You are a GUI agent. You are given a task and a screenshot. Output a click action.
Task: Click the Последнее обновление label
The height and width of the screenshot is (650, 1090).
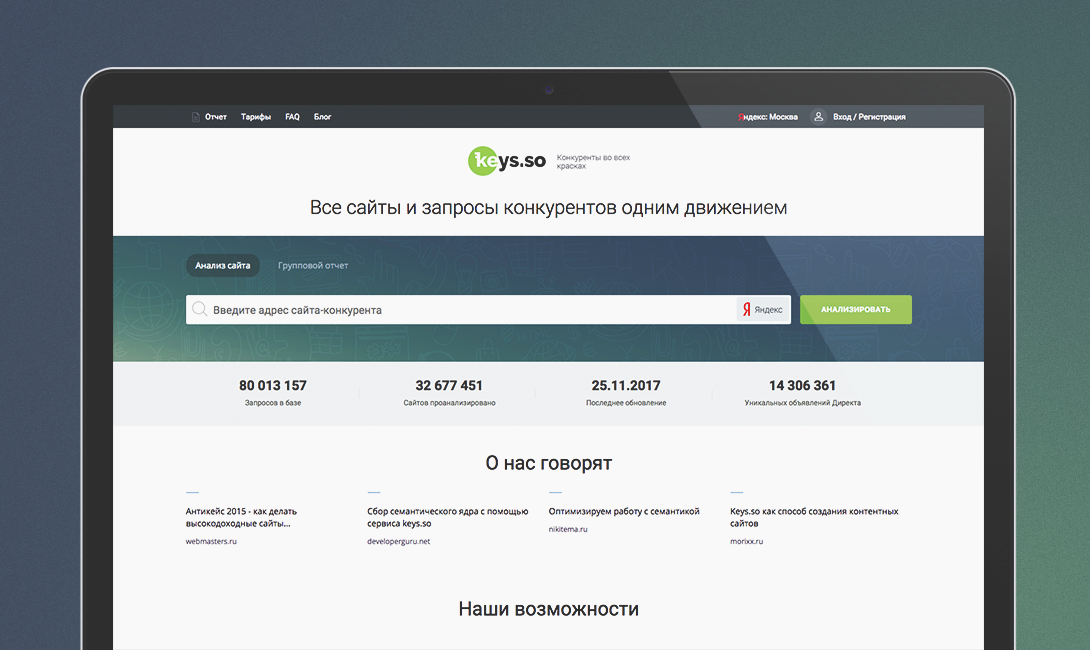pyautogui.click(x=626, y=403)
